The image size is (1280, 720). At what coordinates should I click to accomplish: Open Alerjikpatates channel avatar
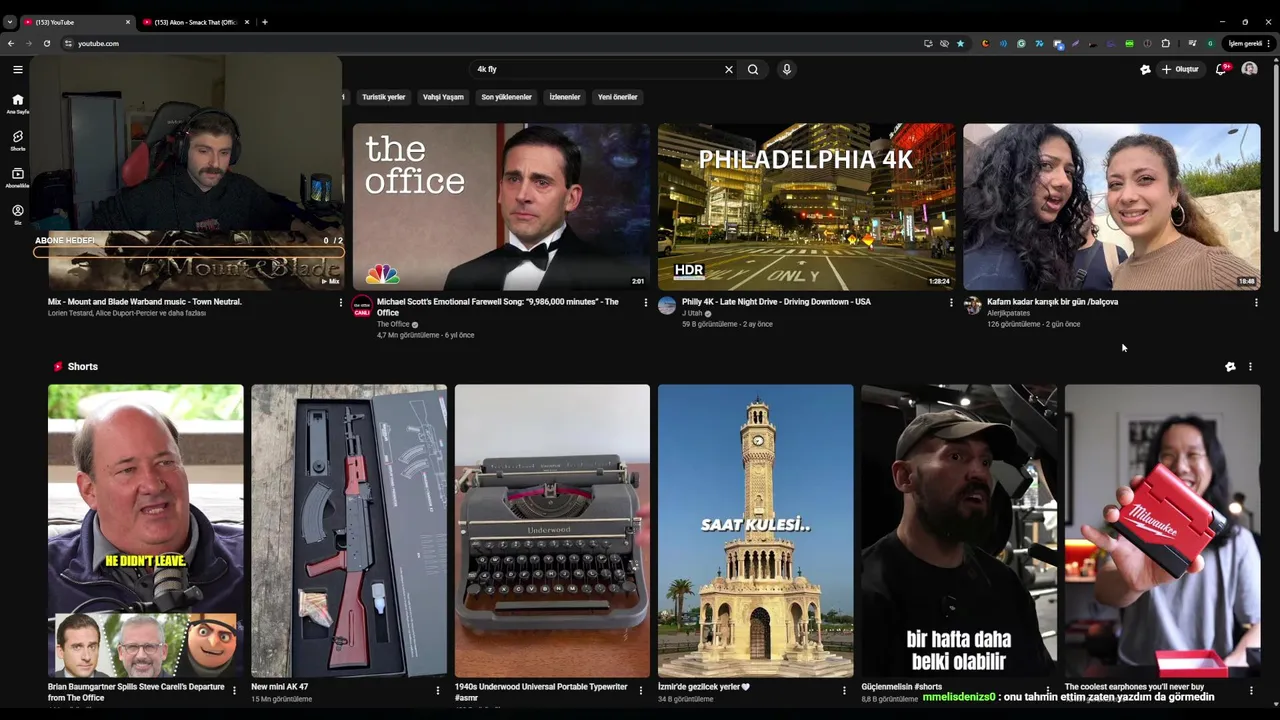(972, 306)
